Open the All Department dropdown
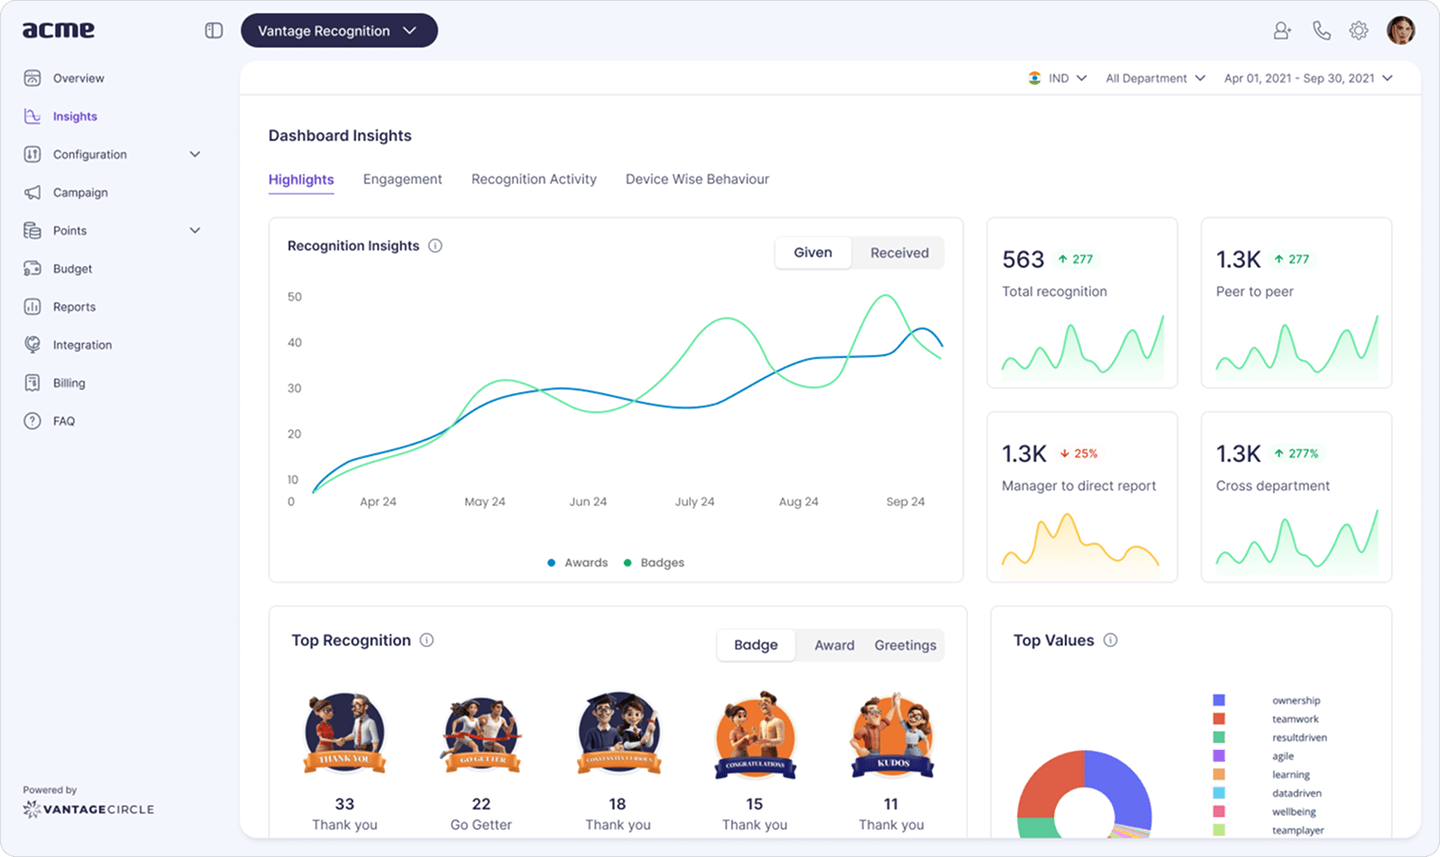Screen dimensions: 1440x857 [x=1154, y=77]
